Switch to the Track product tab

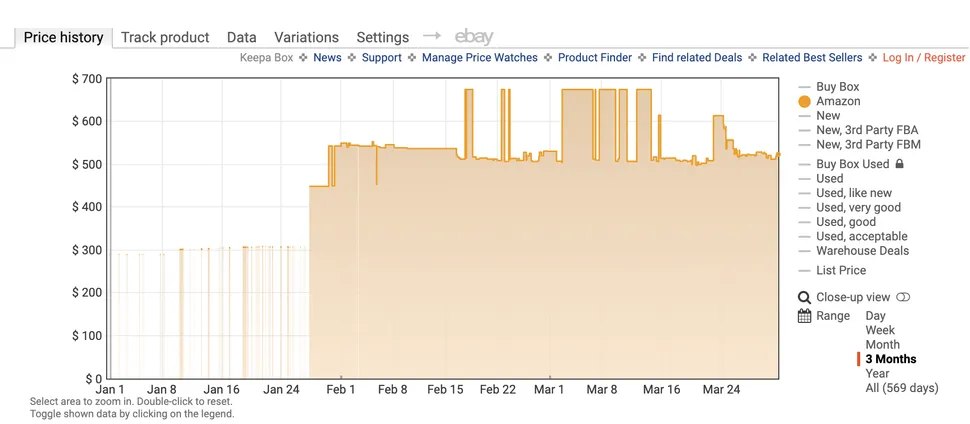click(165, 37)
